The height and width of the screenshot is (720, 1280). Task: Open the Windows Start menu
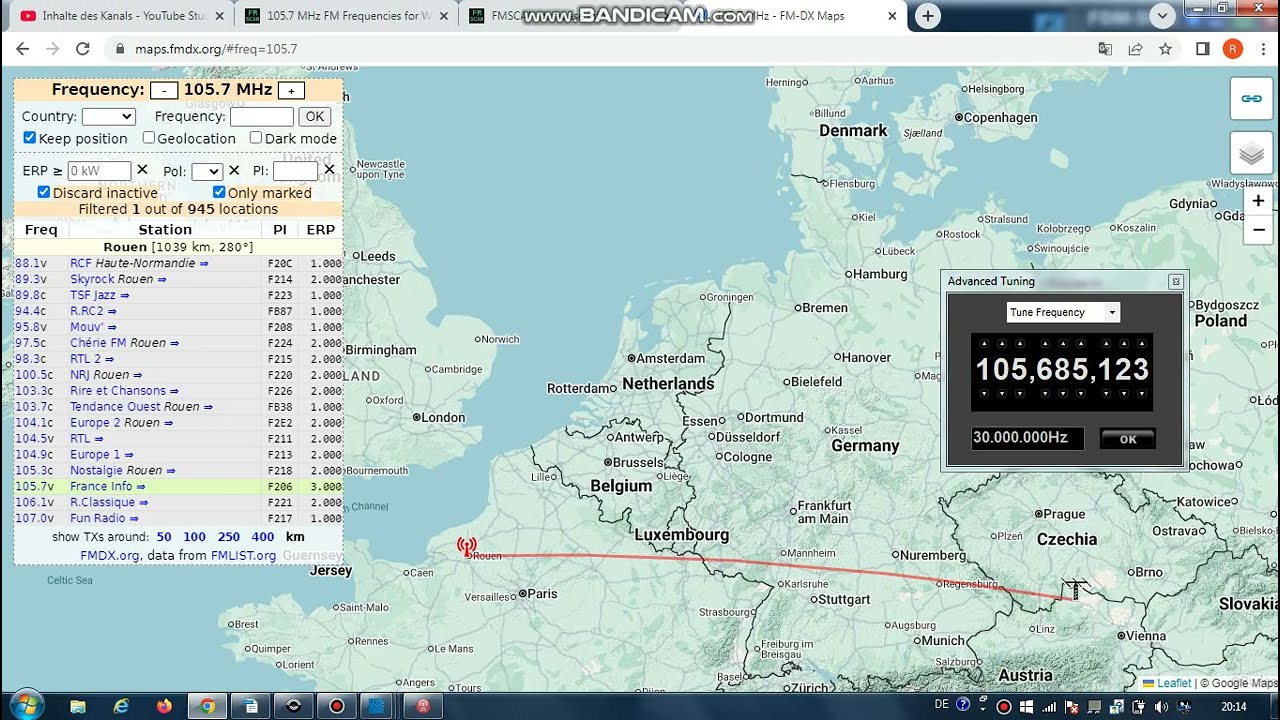click(x=25, y=705)
